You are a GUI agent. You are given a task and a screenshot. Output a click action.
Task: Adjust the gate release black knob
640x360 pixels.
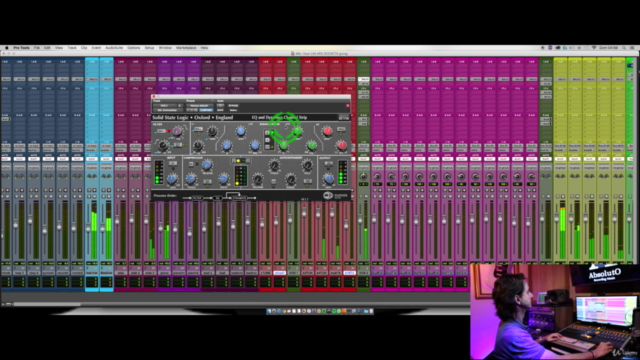258,179
